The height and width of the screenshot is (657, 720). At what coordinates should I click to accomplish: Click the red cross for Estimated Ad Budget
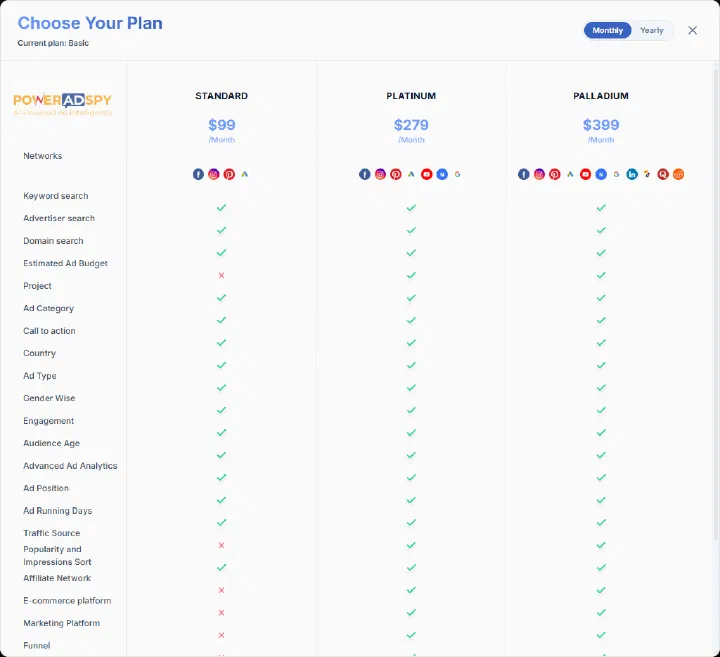click(221, 275)
